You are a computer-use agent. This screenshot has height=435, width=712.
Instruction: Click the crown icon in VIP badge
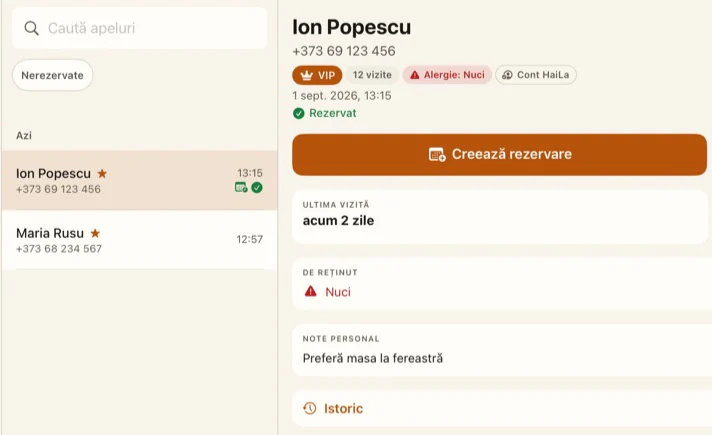307,75
